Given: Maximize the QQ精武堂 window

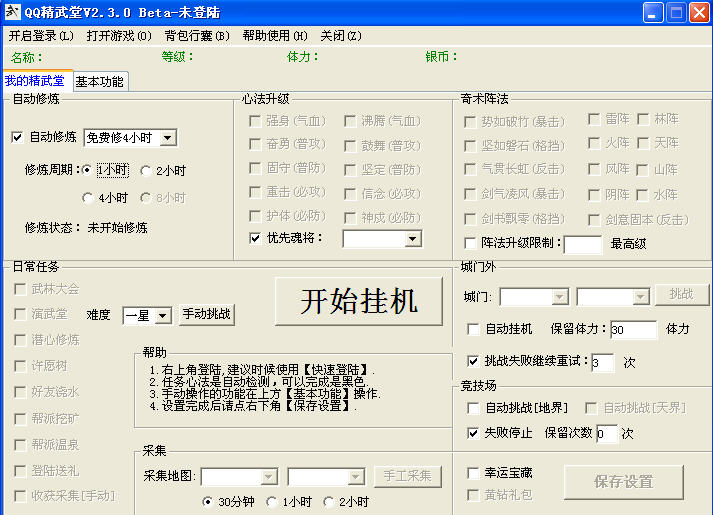Looking at the screenshot, I should click(x=676, y=12).
